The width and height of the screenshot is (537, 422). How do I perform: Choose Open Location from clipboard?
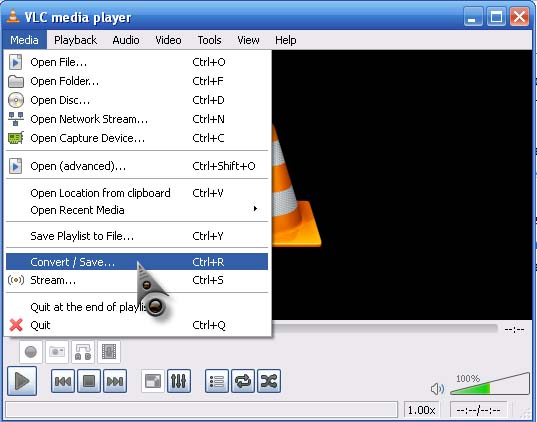[137, 193]
